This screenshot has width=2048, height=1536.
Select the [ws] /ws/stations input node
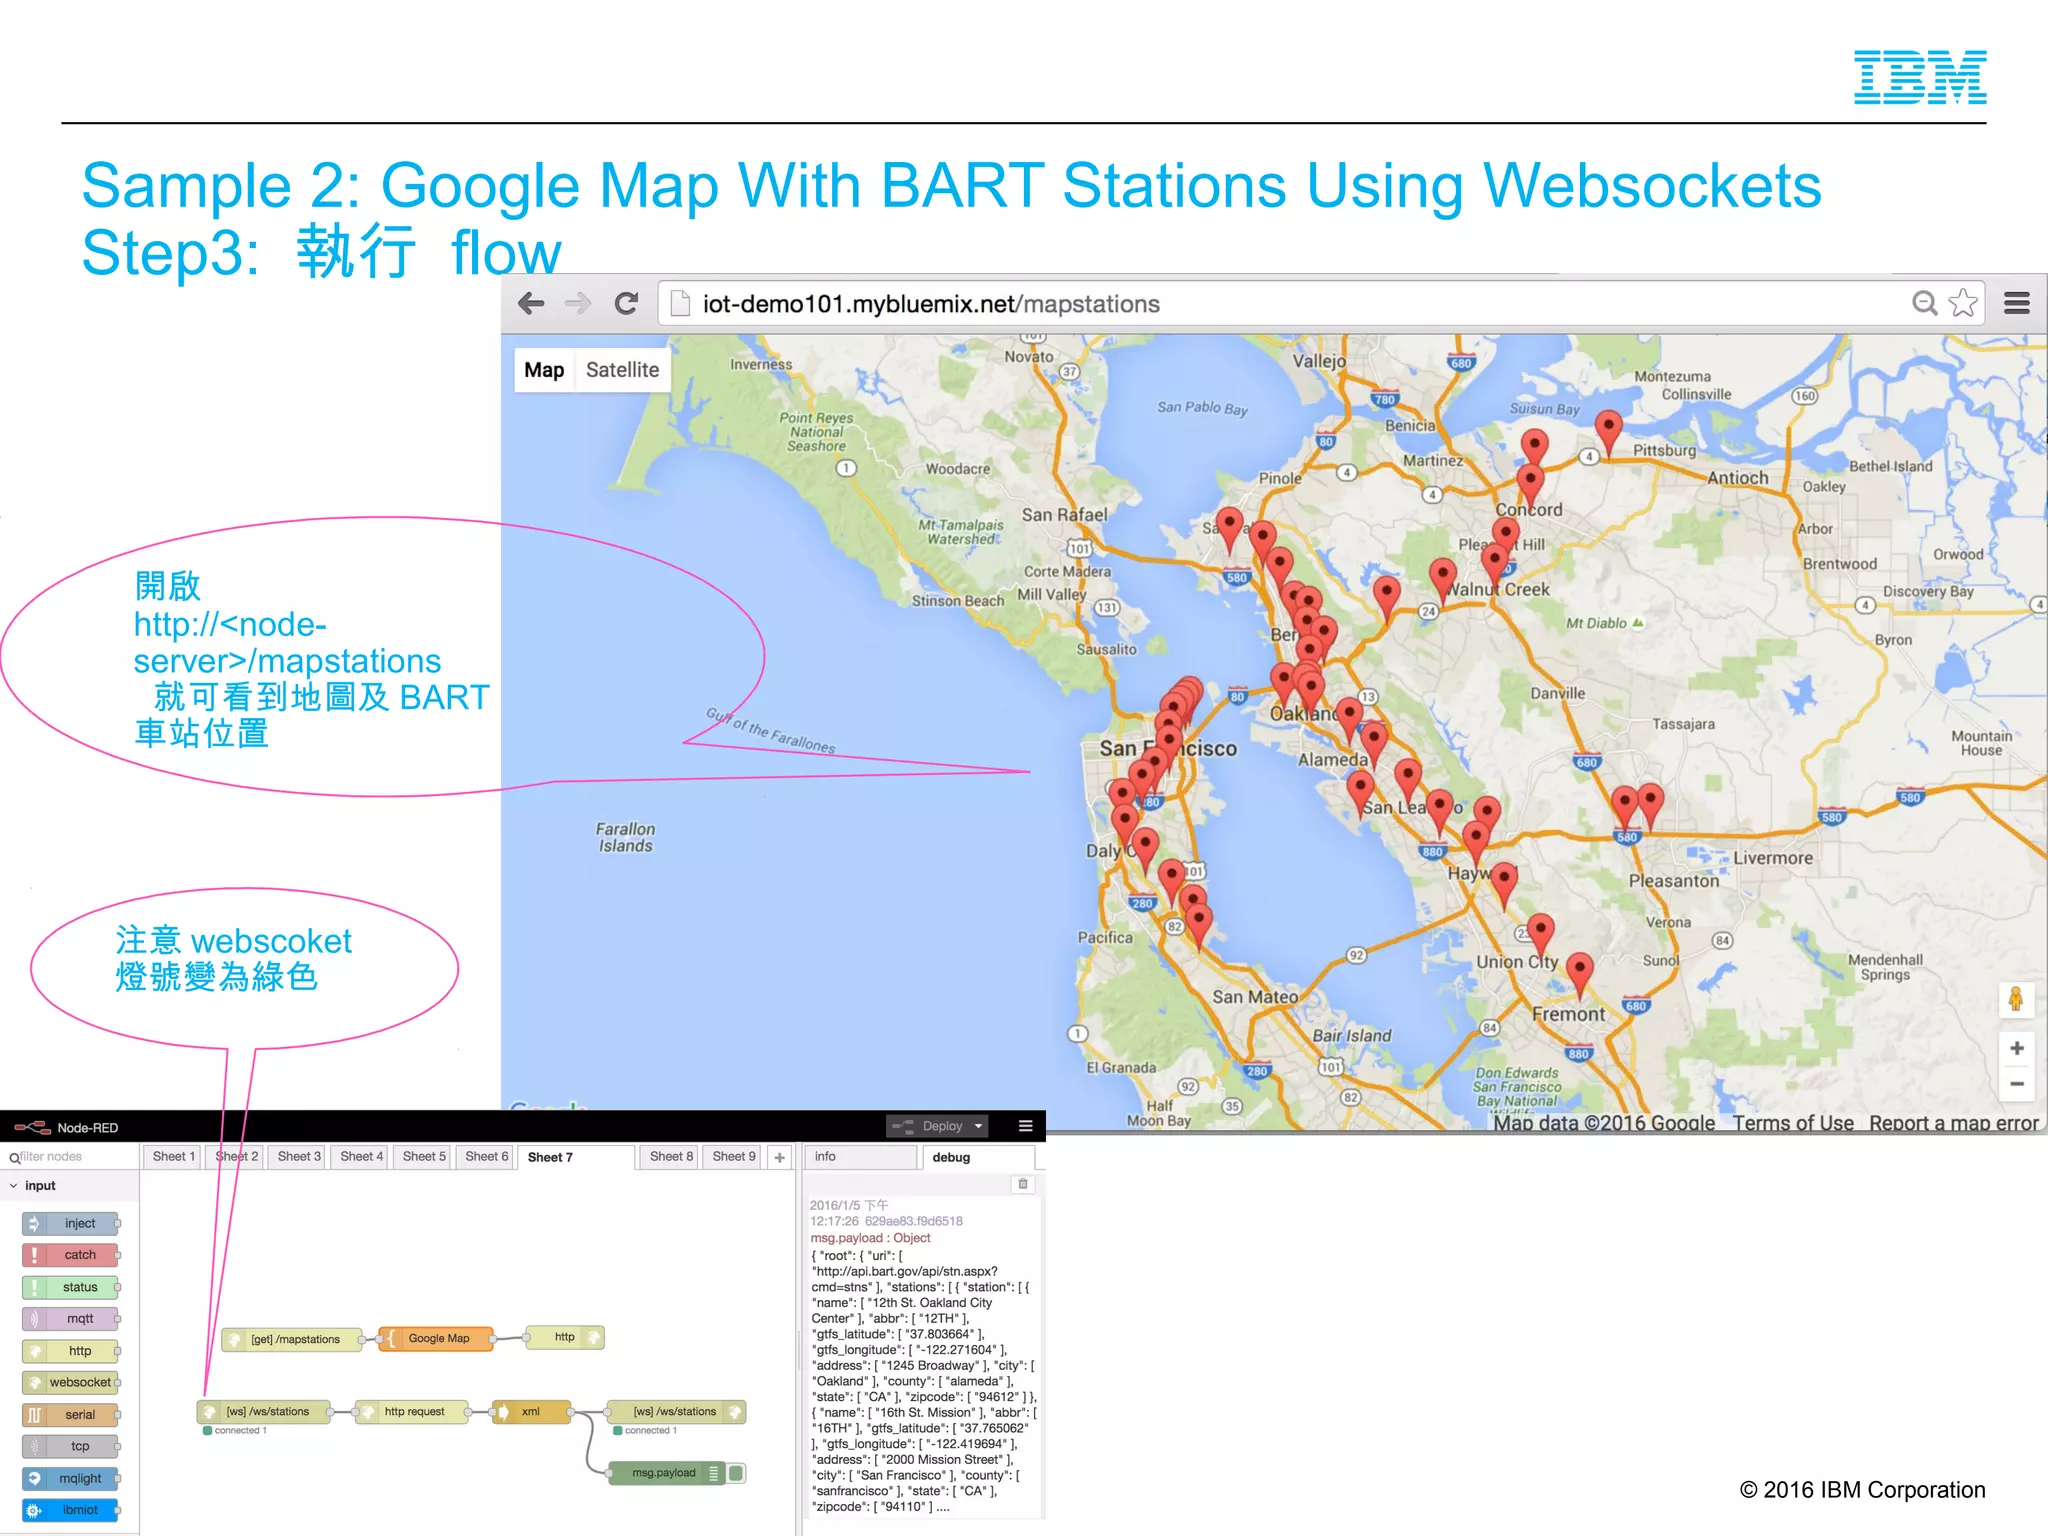266,1412
